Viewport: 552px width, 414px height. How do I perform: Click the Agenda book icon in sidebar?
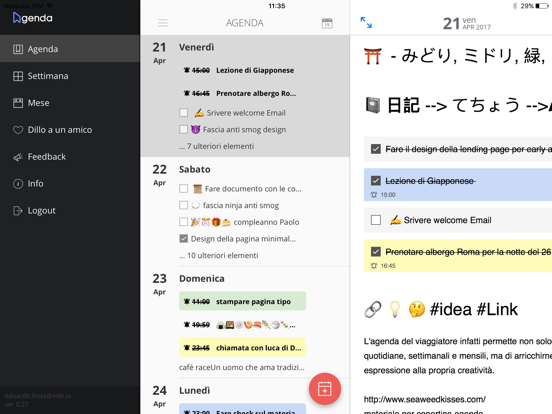point(18,49)
